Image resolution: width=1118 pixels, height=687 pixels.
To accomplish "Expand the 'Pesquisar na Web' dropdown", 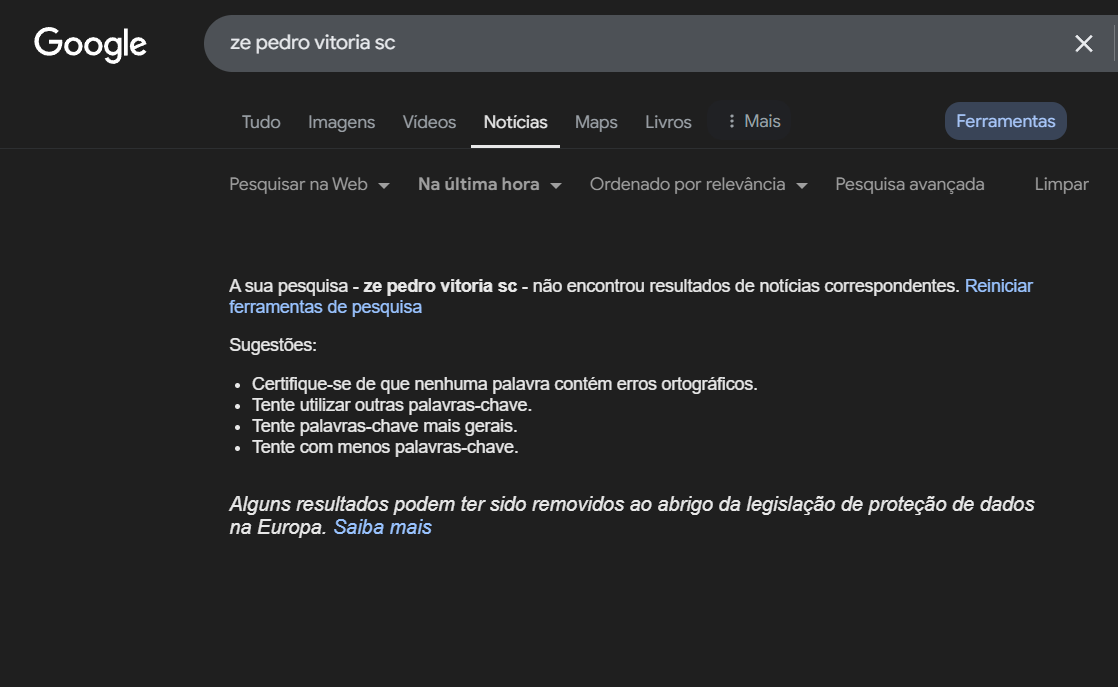I will tap(309, 185).
